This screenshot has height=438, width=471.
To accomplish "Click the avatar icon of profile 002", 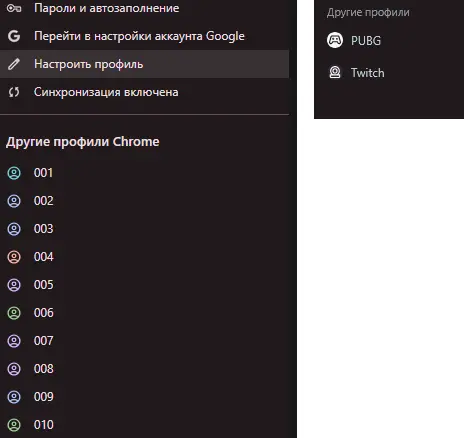I will click(x=14, y=201).
